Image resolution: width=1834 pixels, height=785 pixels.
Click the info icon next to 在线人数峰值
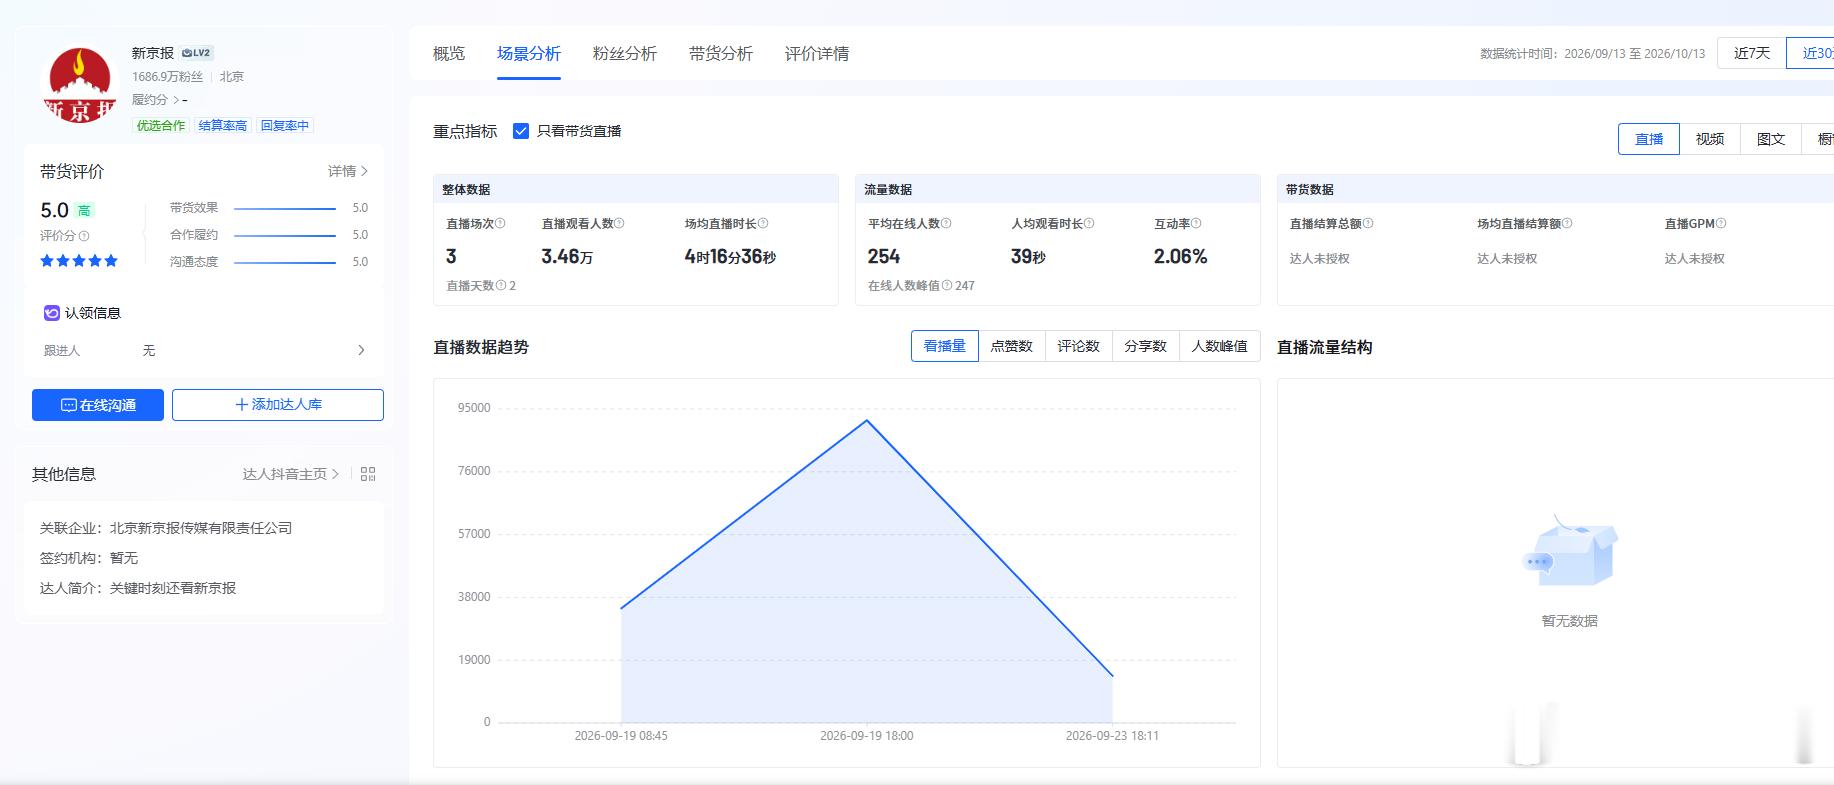point(946,286)
